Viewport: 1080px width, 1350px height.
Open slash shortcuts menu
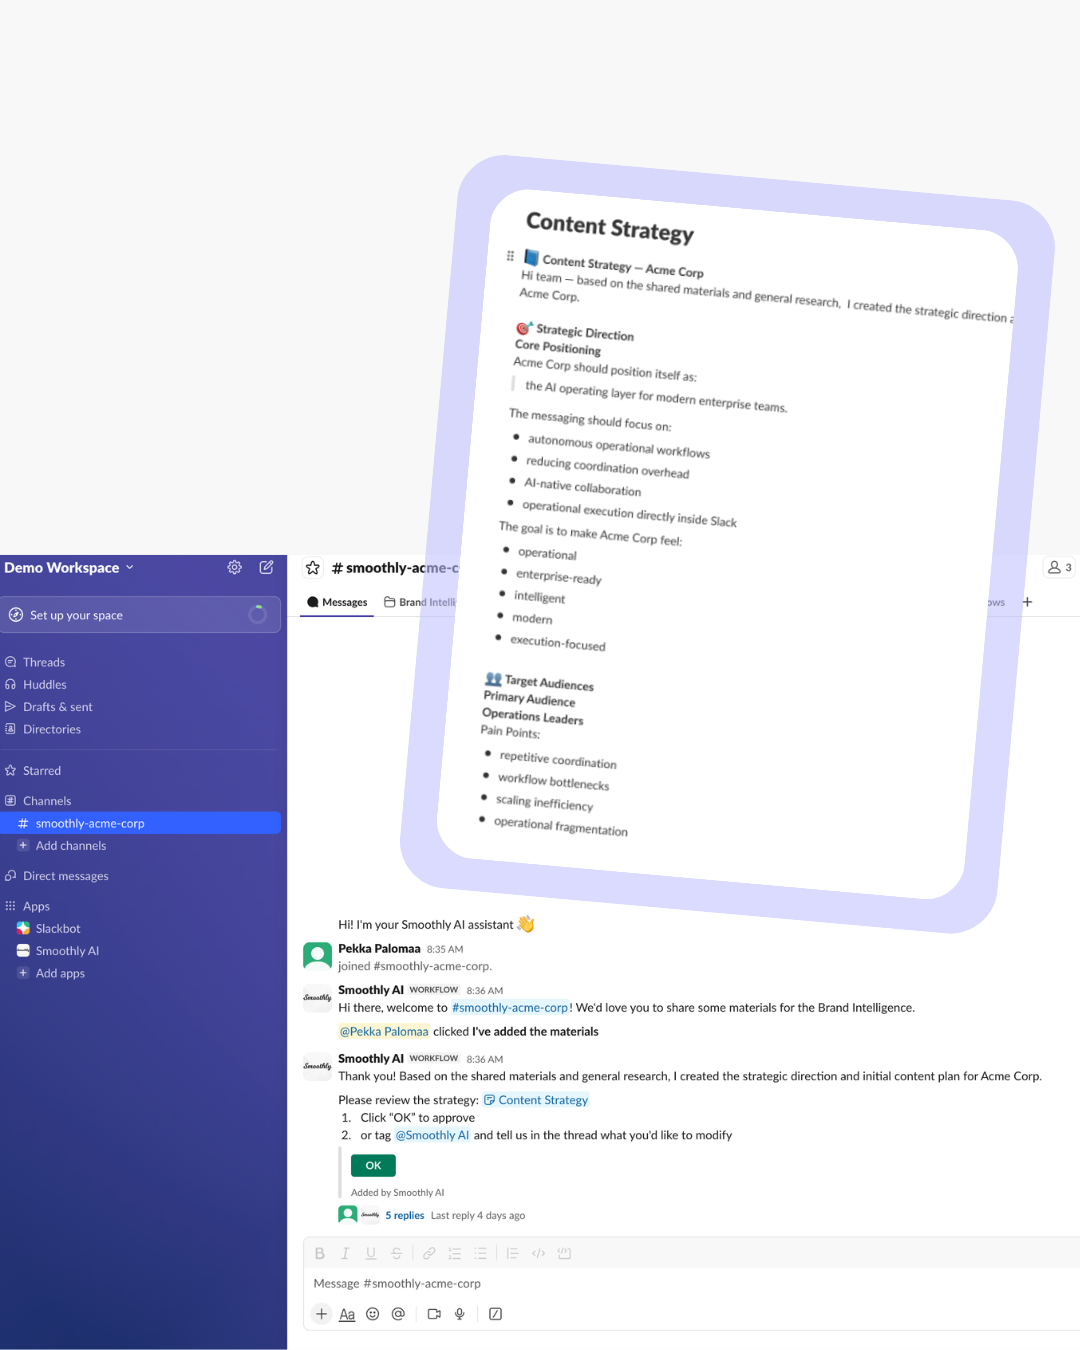pyautogui.click(x=495, y=1314)
